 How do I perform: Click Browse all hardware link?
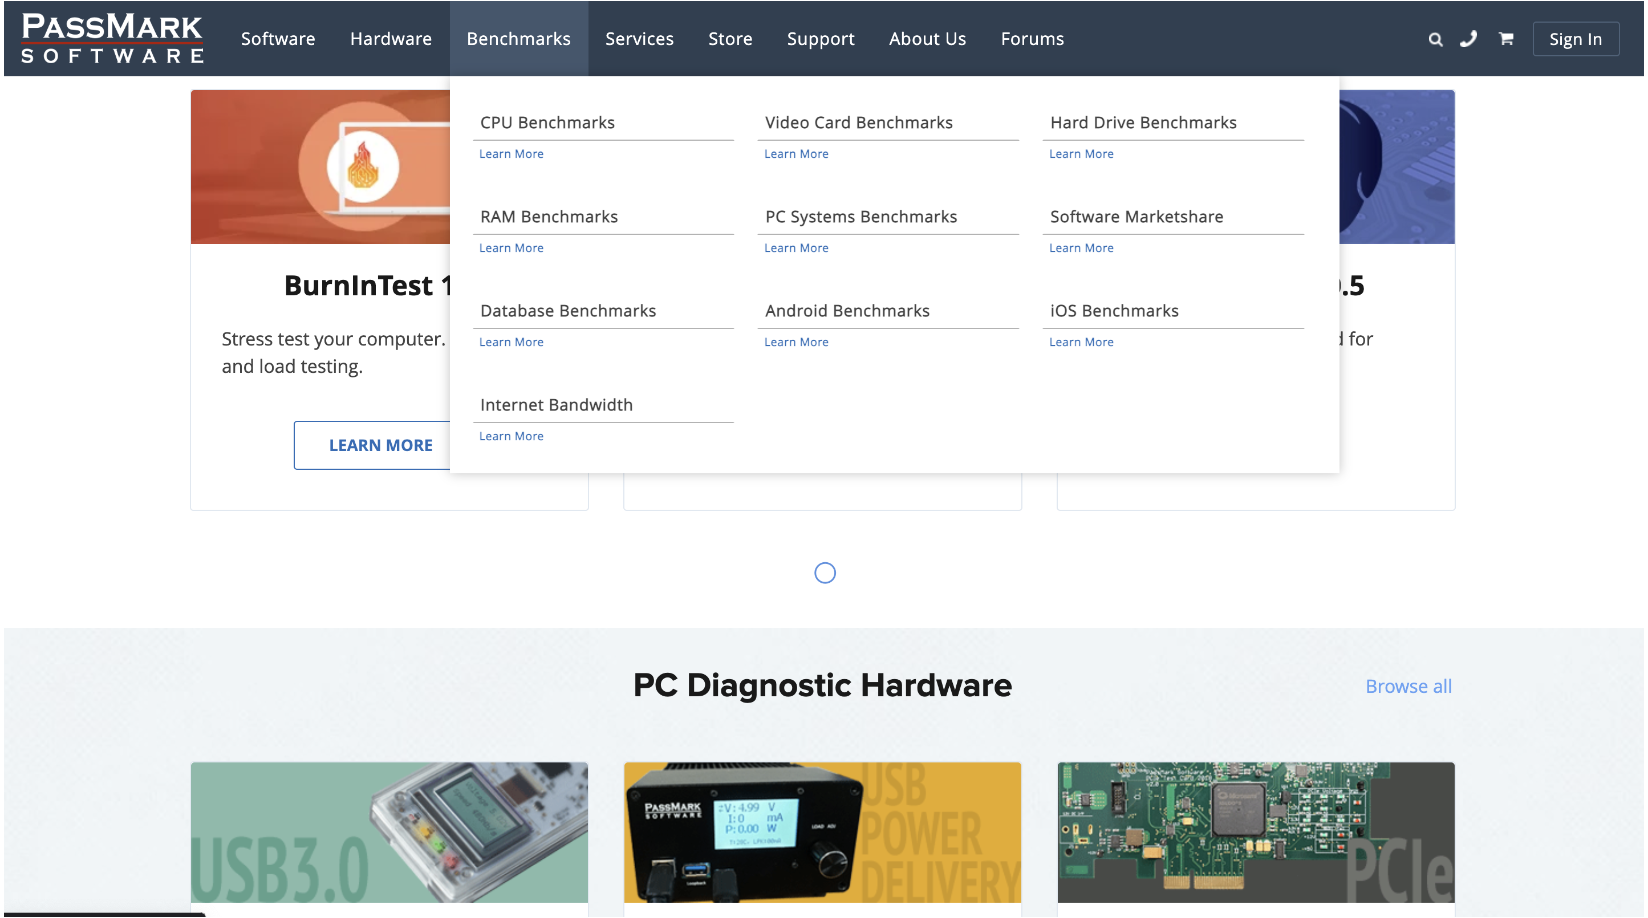click(x=1408, y=687)
